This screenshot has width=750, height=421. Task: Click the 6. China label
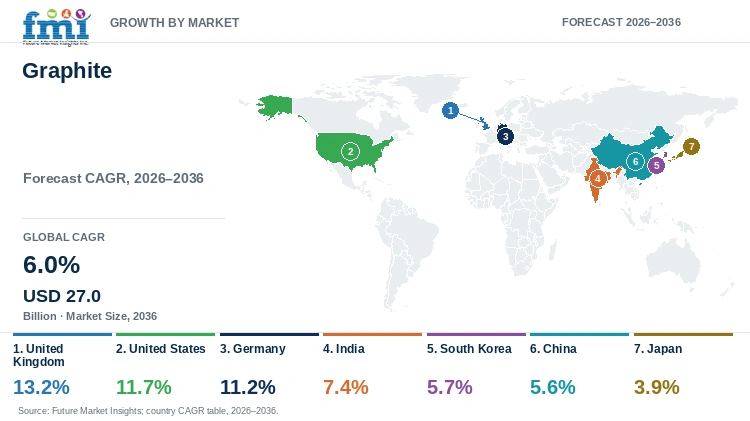(x=553, y=349)
